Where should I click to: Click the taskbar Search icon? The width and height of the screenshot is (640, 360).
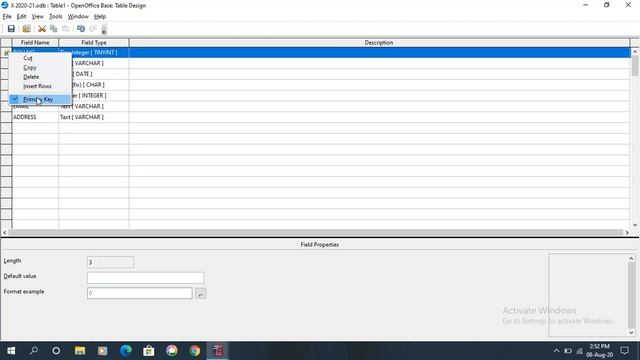coord(34,351)
